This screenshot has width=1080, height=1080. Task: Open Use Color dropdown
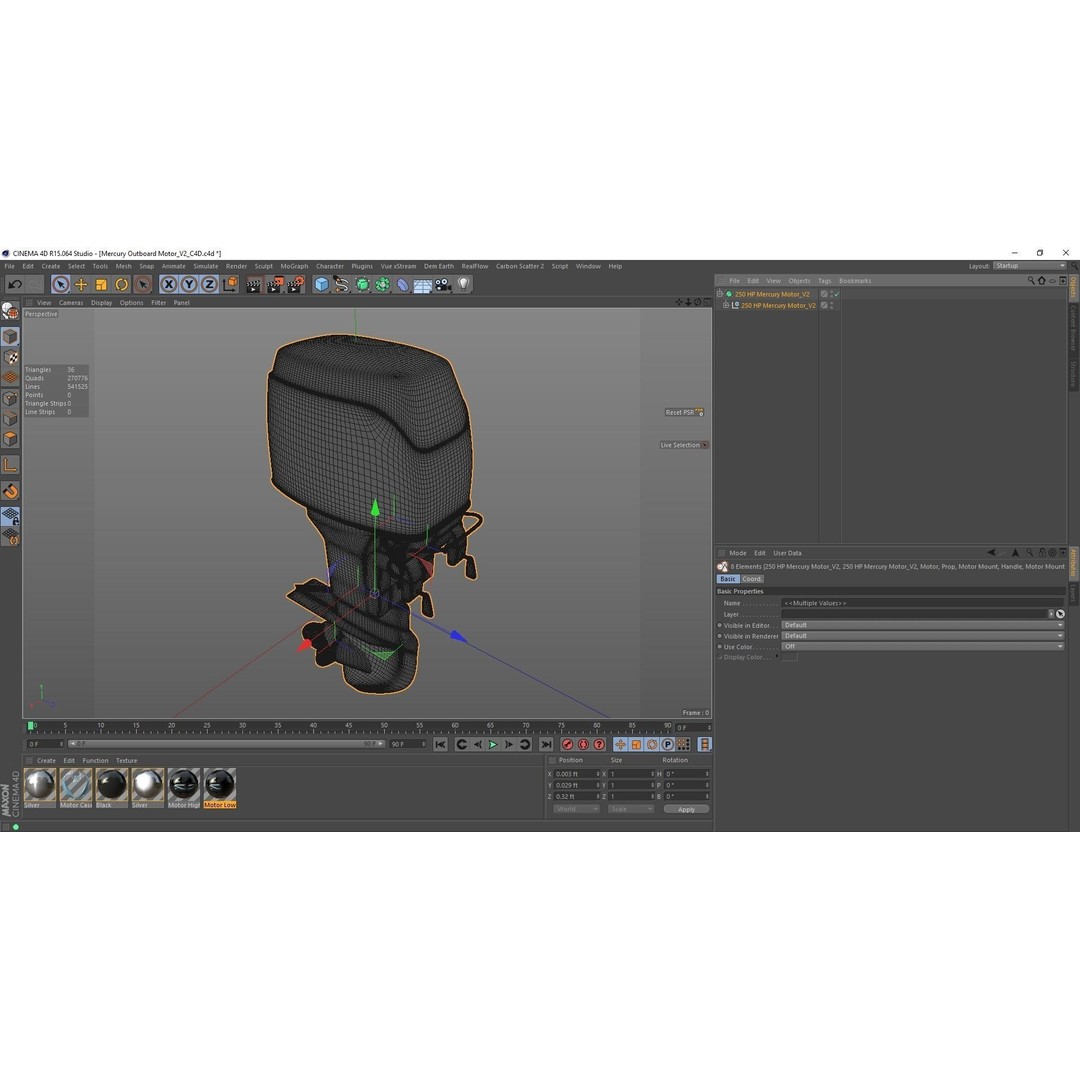(923, 647)
